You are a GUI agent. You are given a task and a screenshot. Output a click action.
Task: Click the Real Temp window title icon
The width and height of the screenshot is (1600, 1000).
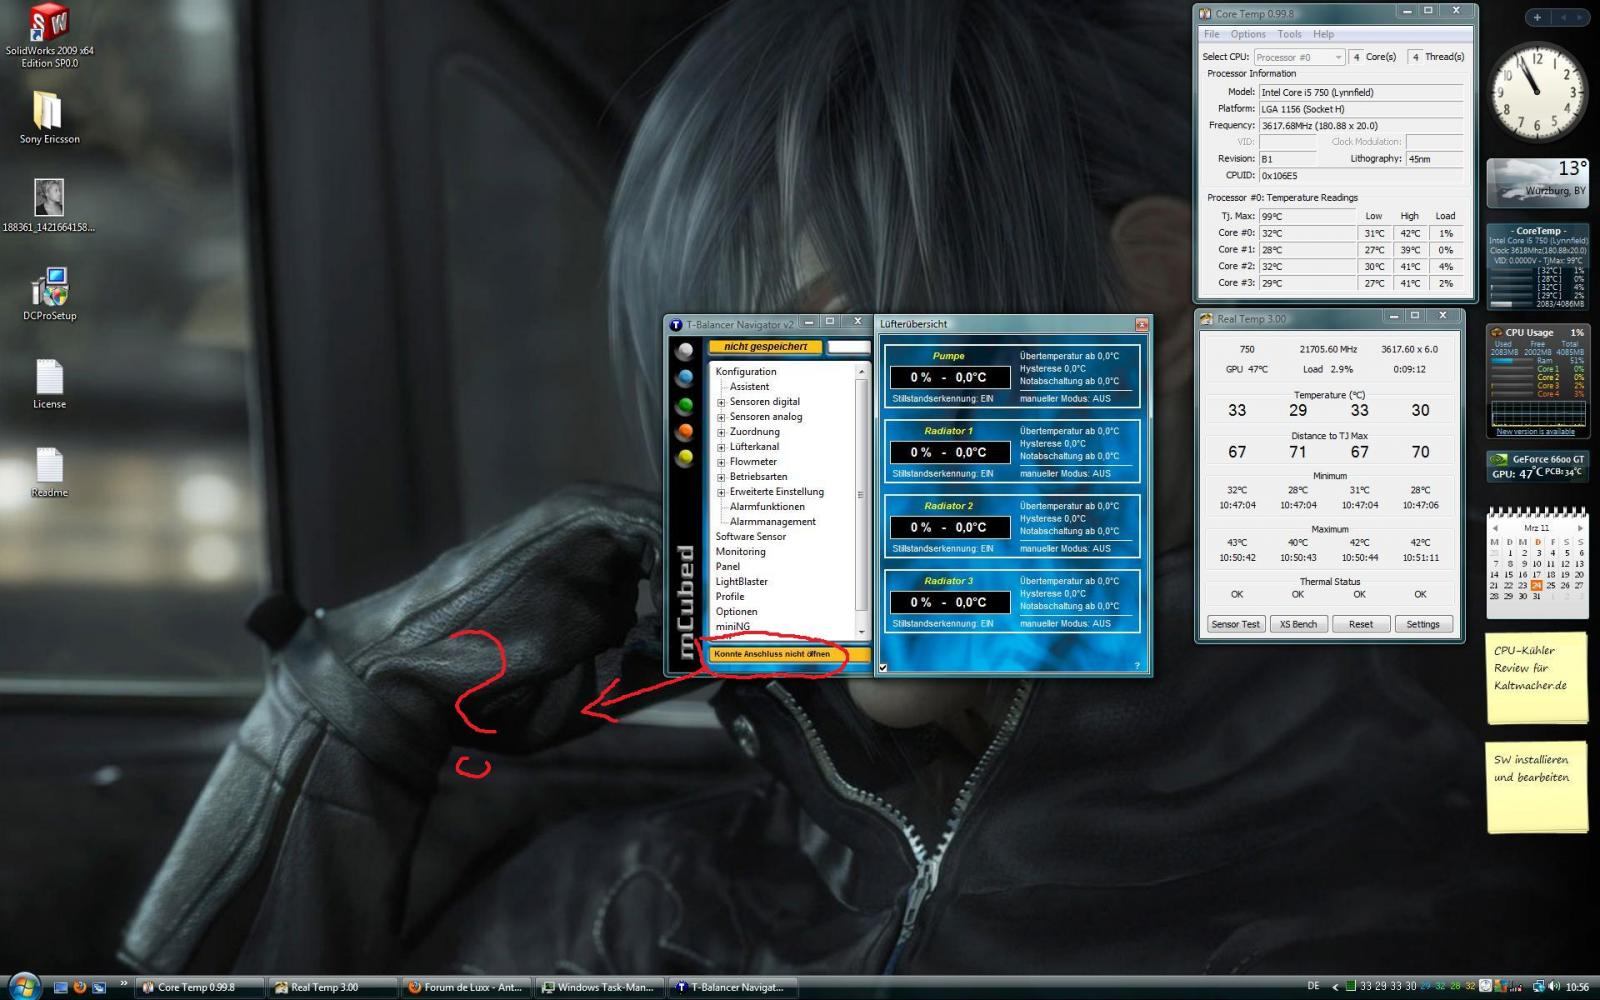pyautogui.click(x=1207, y=319)
